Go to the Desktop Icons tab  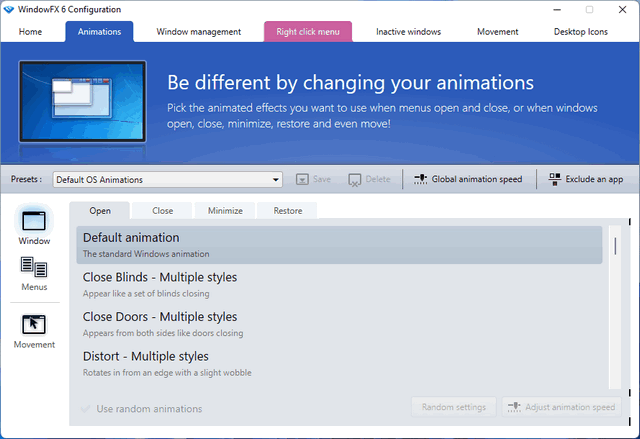click(x=580, y=32)
